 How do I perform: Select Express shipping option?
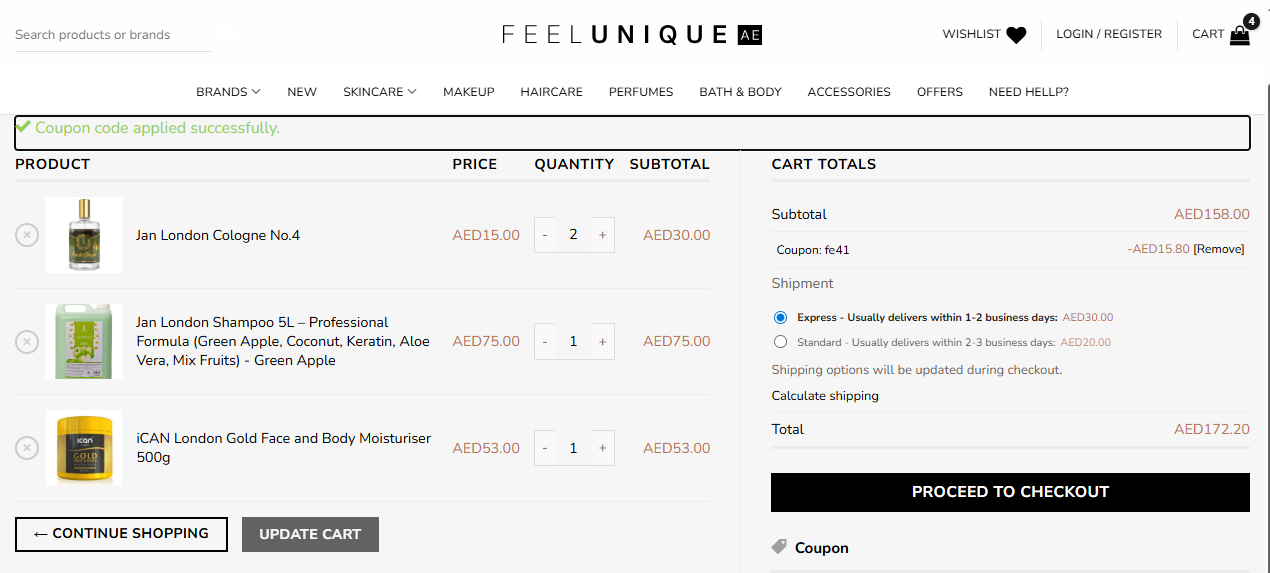coord(781,318)
